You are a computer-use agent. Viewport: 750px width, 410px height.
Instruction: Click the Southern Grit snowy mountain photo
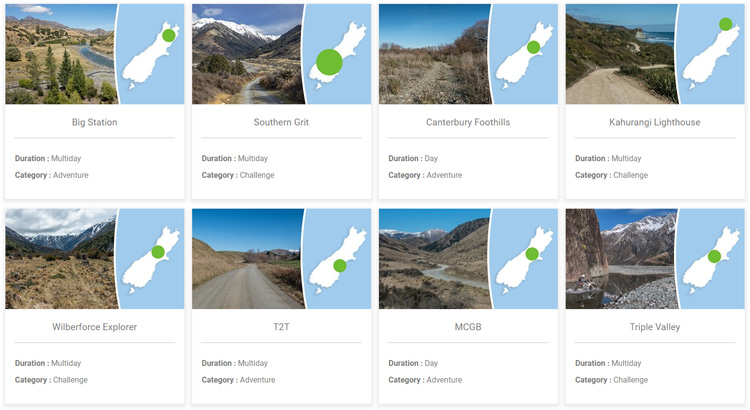click(x=245, y=55)
